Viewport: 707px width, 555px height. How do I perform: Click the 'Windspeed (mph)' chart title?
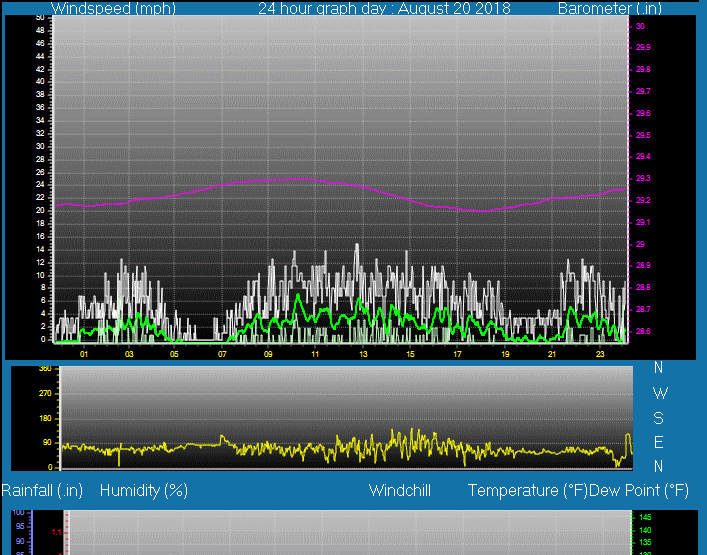click(x=113, y=8)
